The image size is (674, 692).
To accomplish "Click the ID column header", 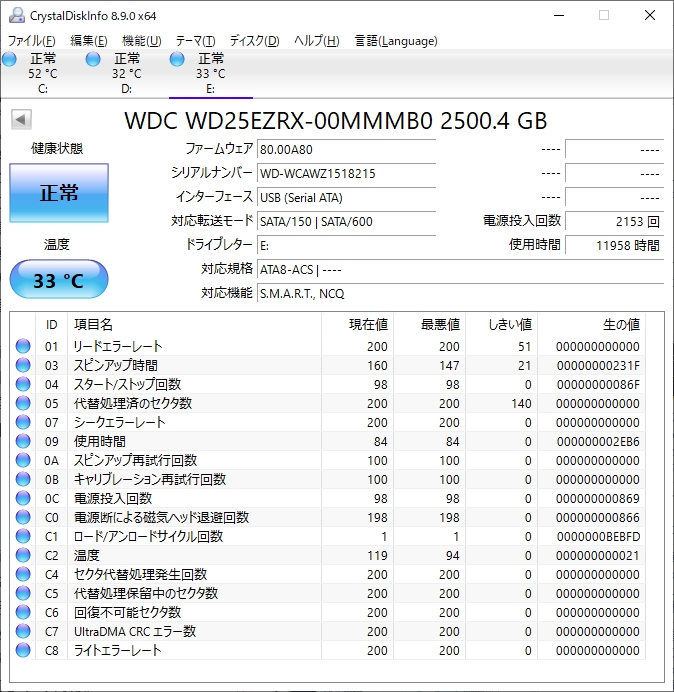I will click(x=52, y=325).
